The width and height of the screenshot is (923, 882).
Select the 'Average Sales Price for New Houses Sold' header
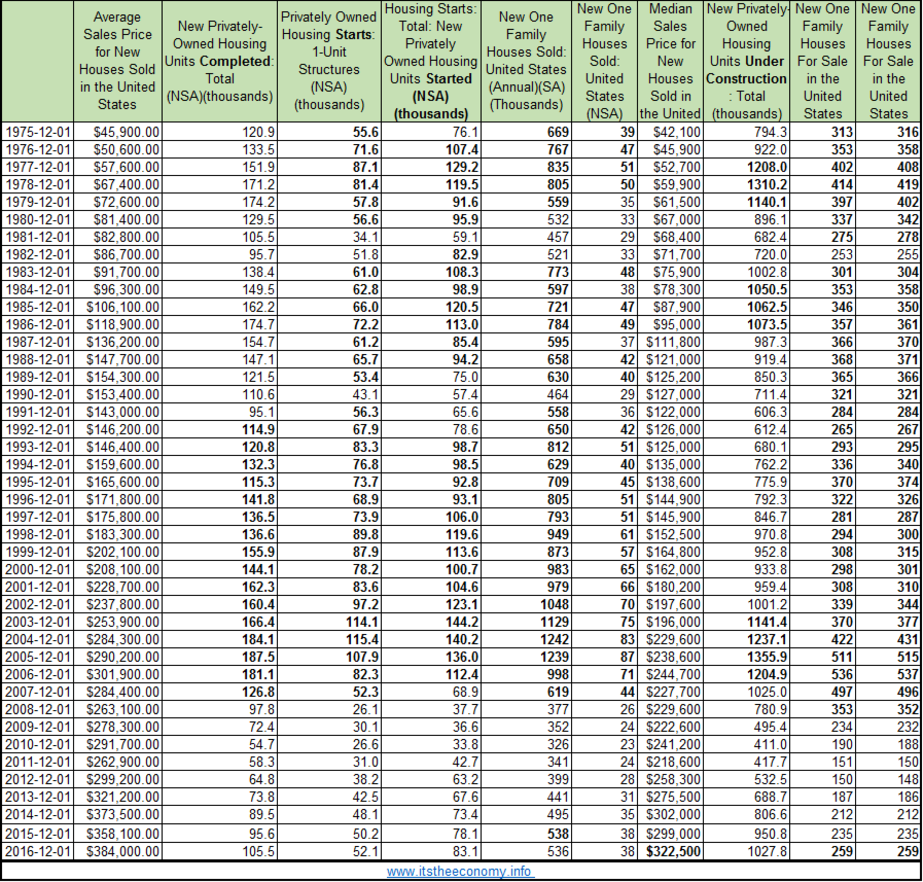(117, 61)
